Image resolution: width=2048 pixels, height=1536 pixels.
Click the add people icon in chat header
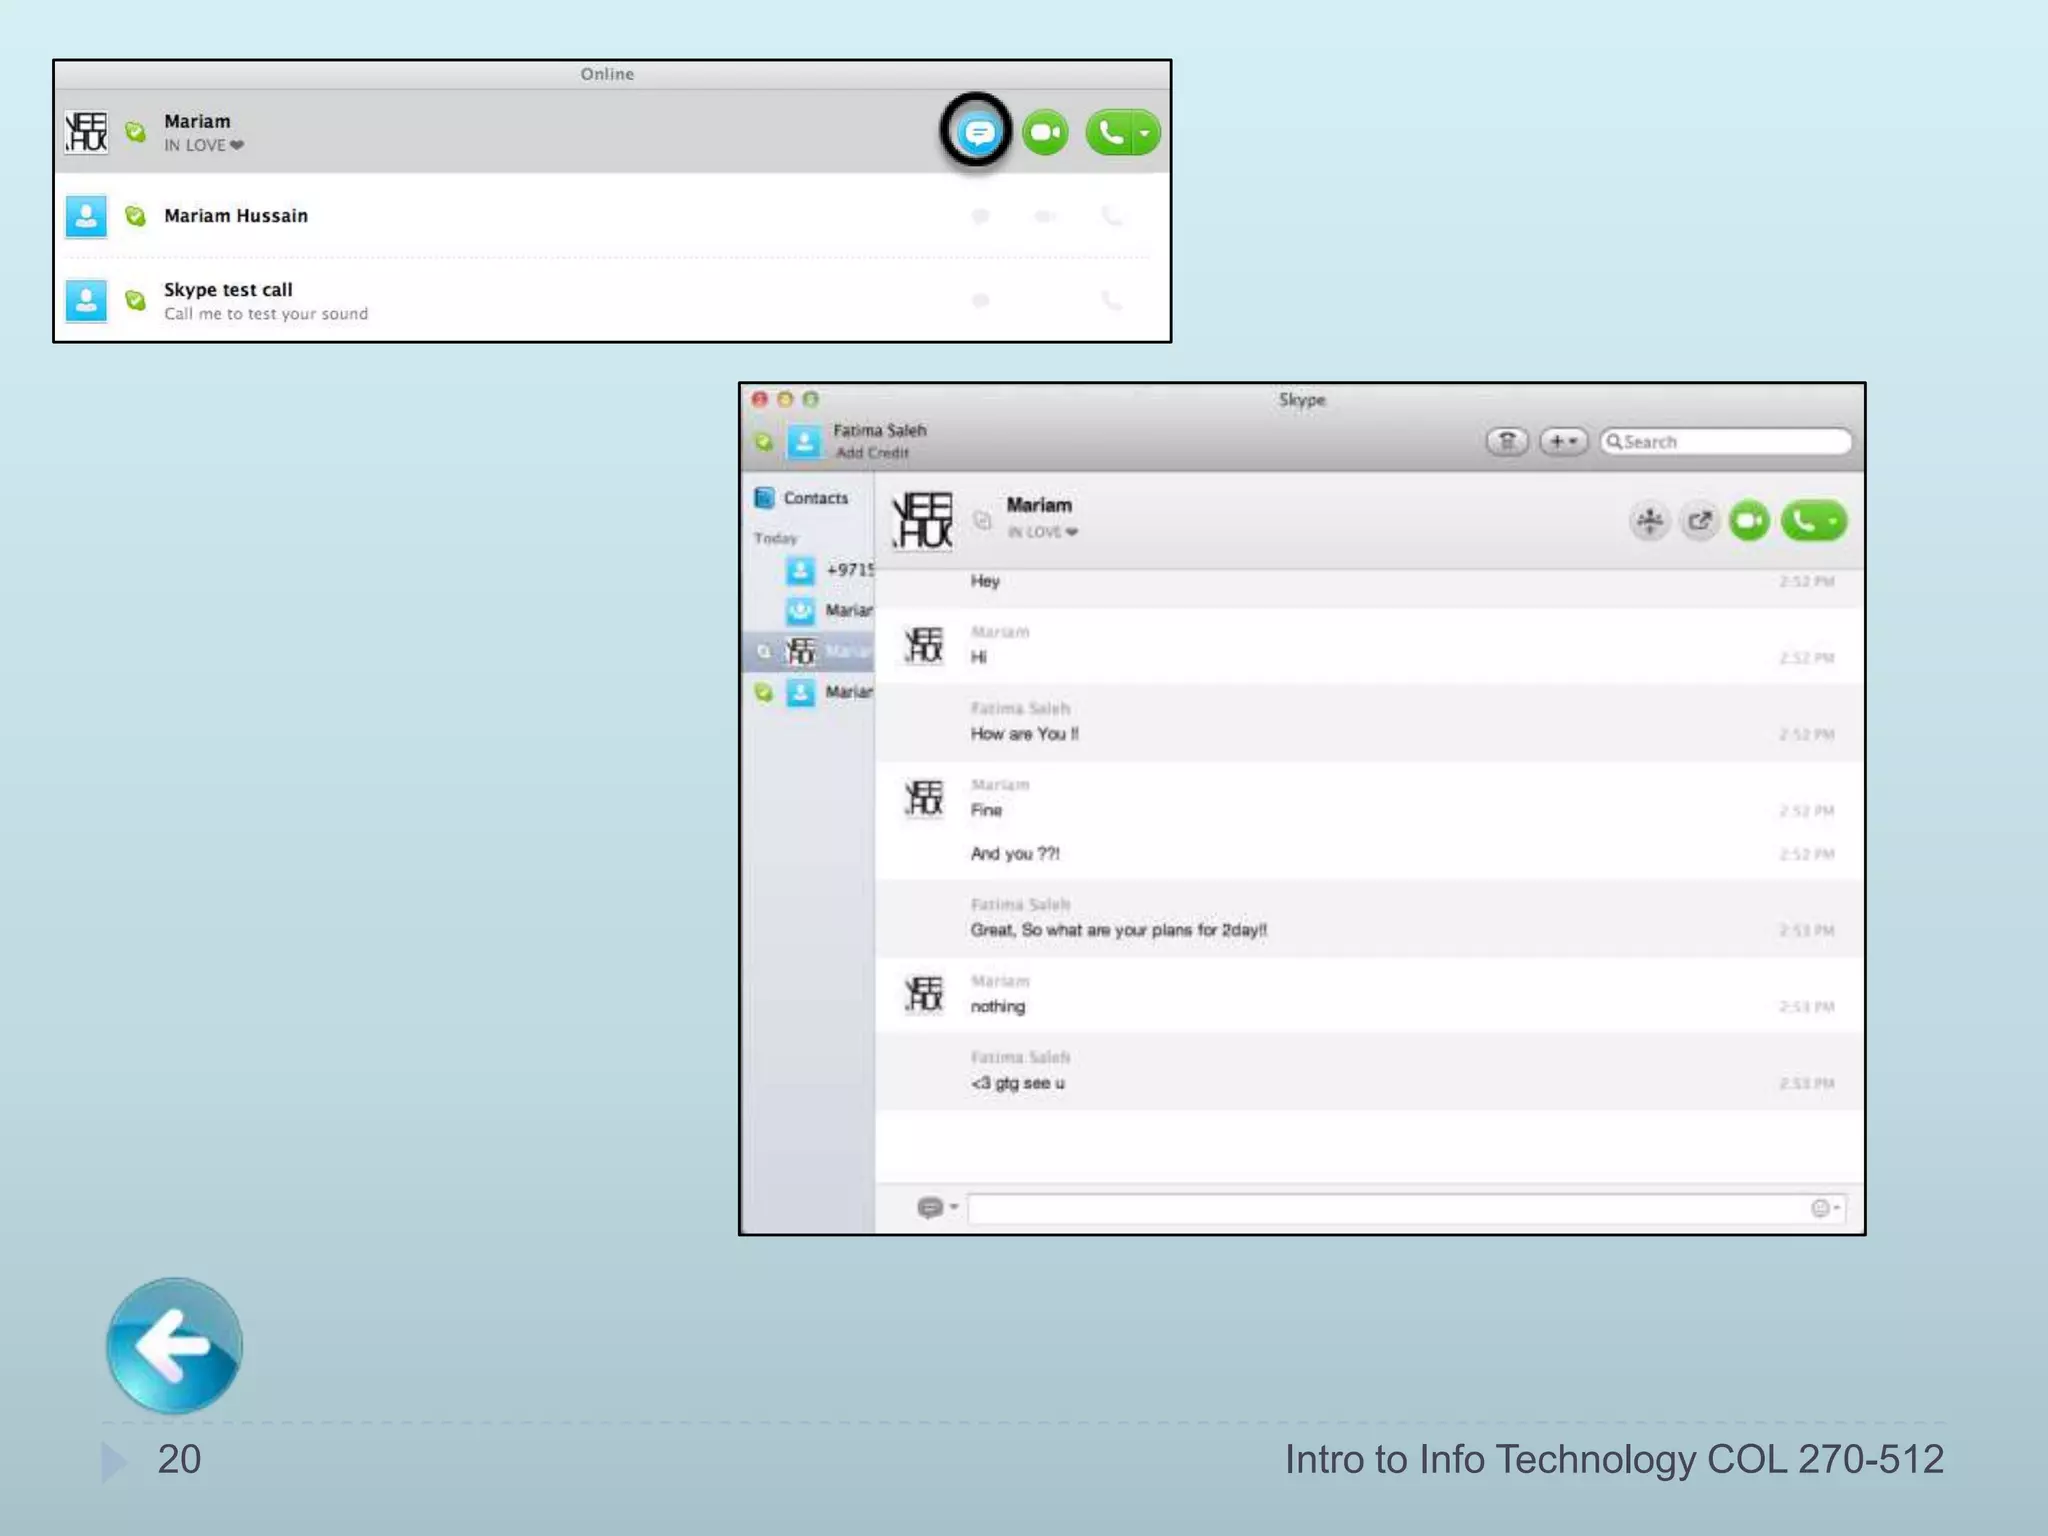1649,521
